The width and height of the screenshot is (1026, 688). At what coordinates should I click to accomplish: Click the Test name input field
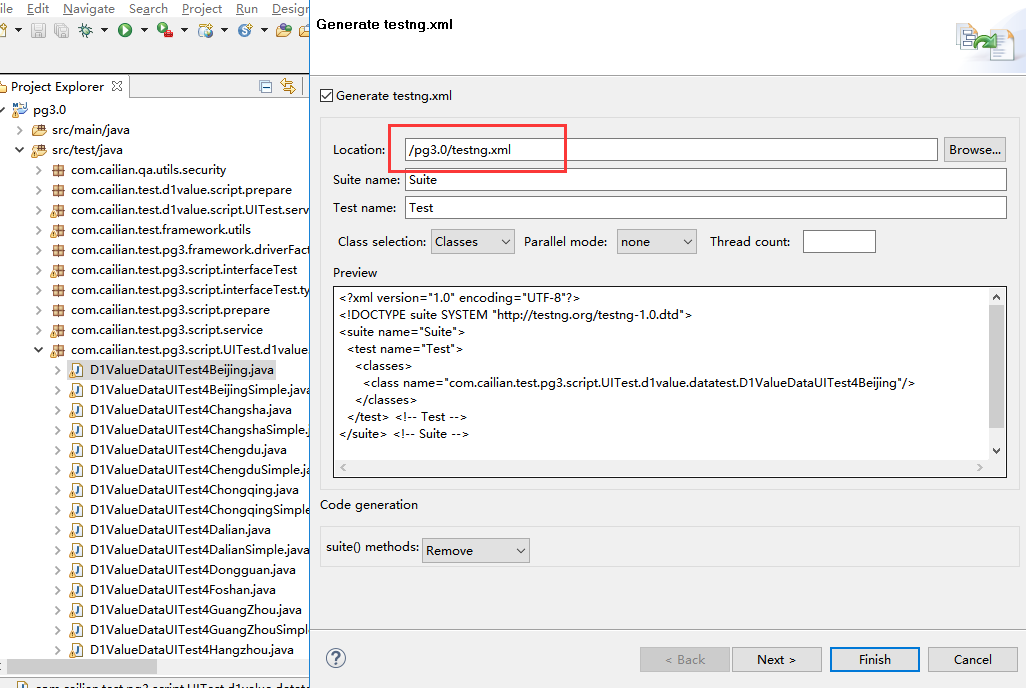coord(705,208)
